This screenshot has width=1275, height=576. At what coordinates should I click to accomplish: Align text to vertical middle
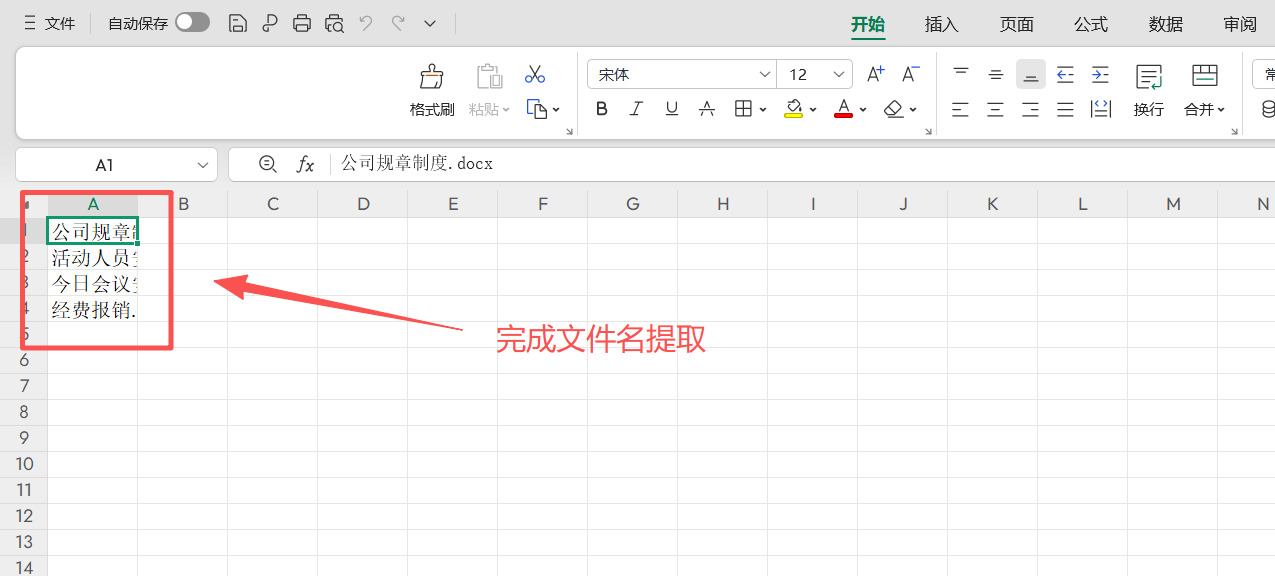click(996, 74)
